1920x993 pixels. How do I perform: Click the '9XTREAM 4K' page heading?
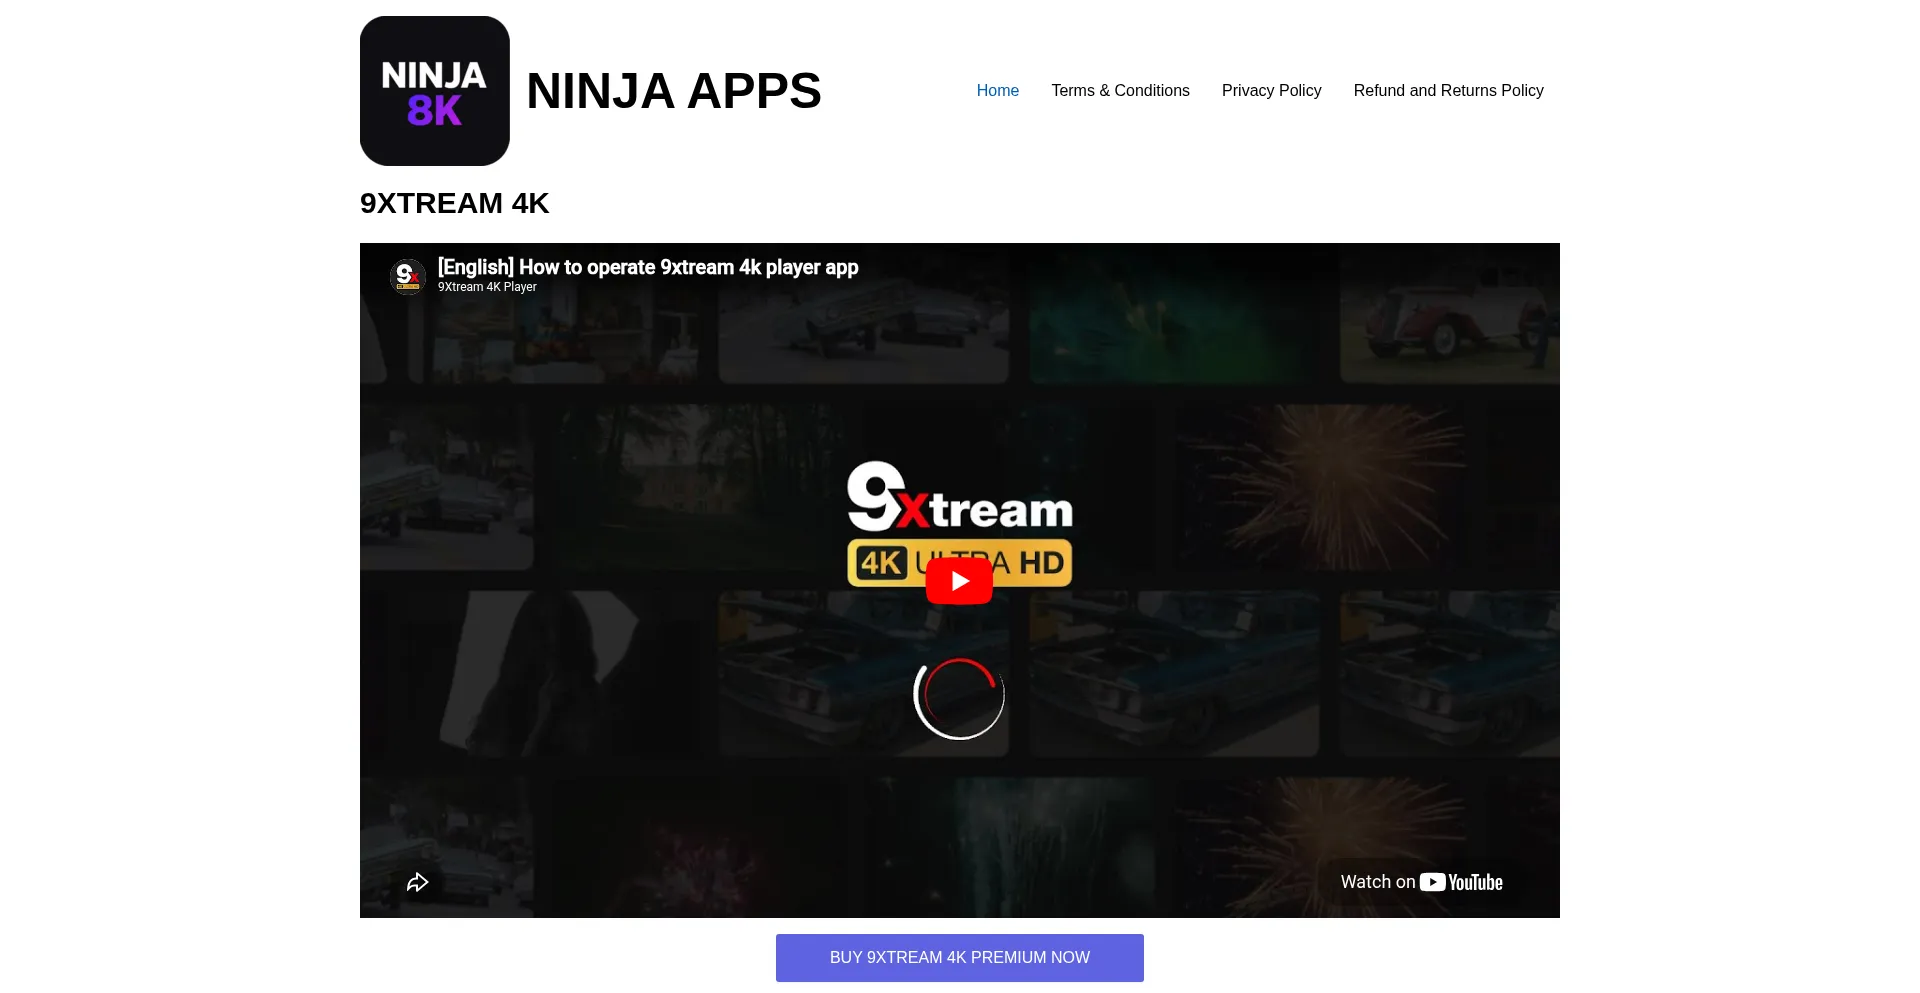[x=454, y=203]
